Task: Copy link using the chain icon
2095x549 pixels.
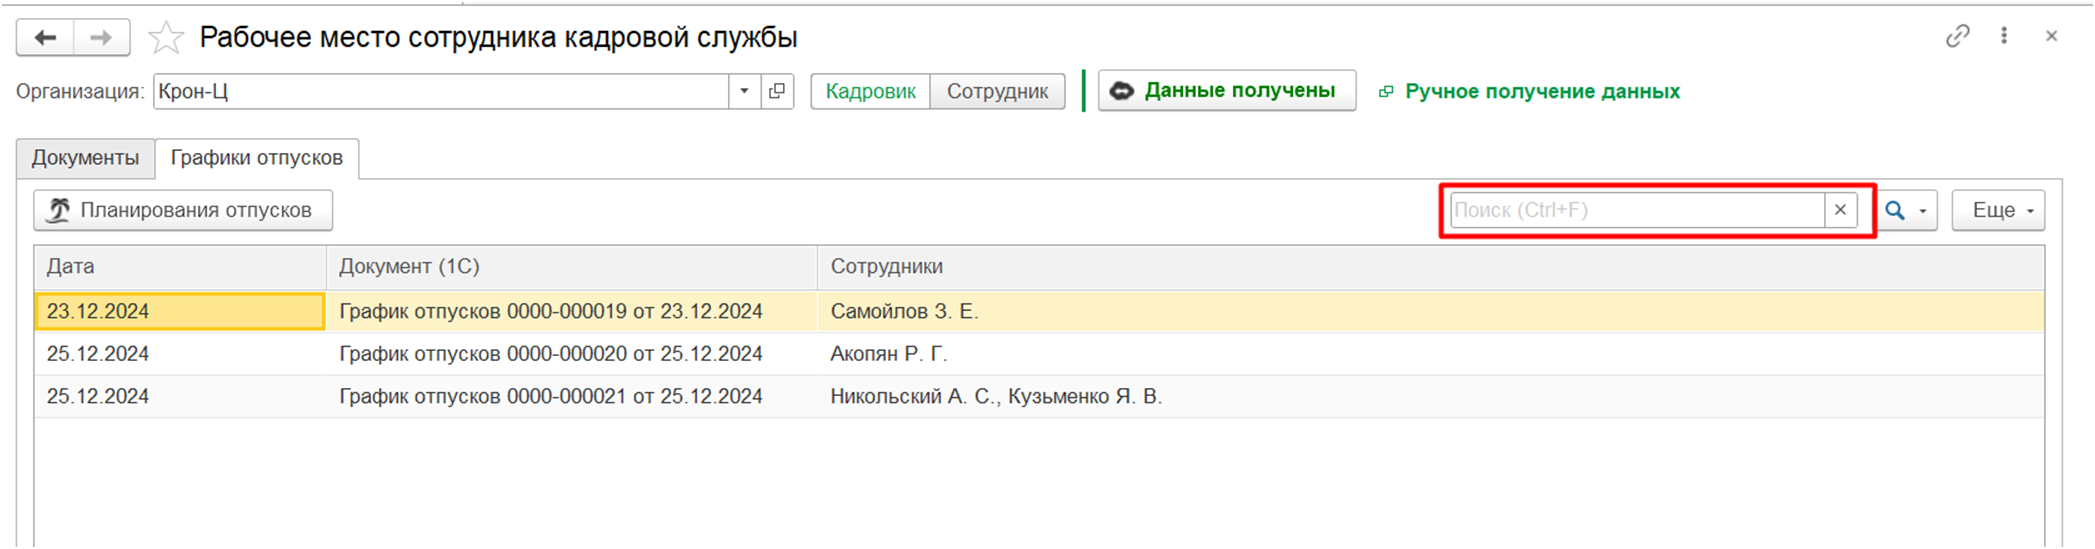Action: coord(1957,36)
